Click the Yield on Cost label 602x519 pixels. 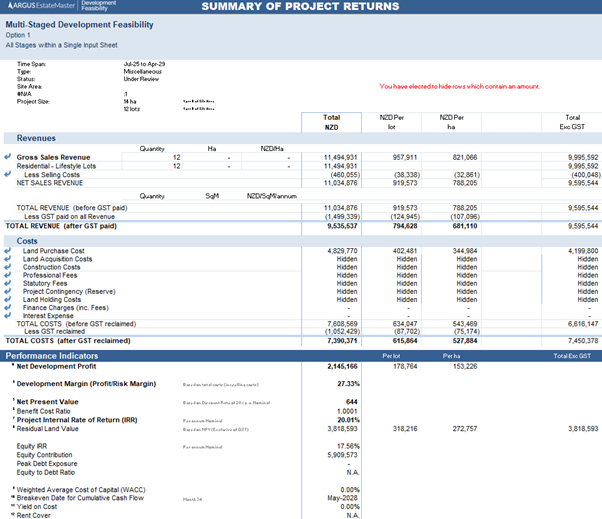[x=36, y=507]
